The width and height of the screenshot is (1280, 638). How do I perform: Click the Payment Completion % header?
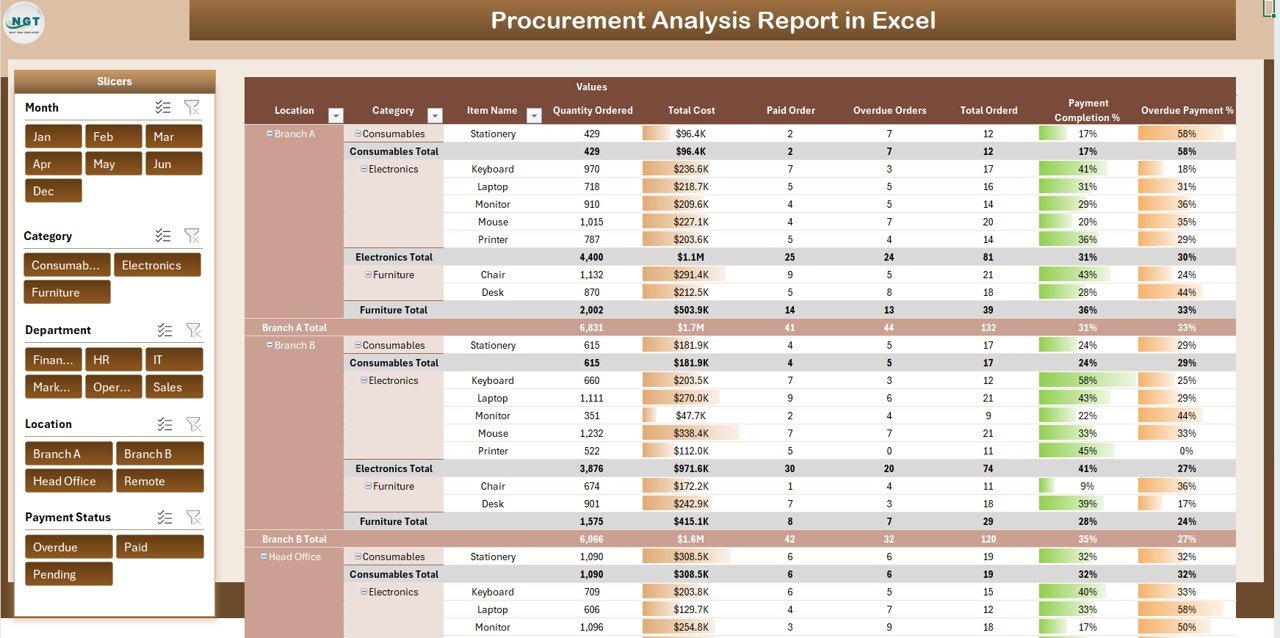click(x=1088, y=110)
